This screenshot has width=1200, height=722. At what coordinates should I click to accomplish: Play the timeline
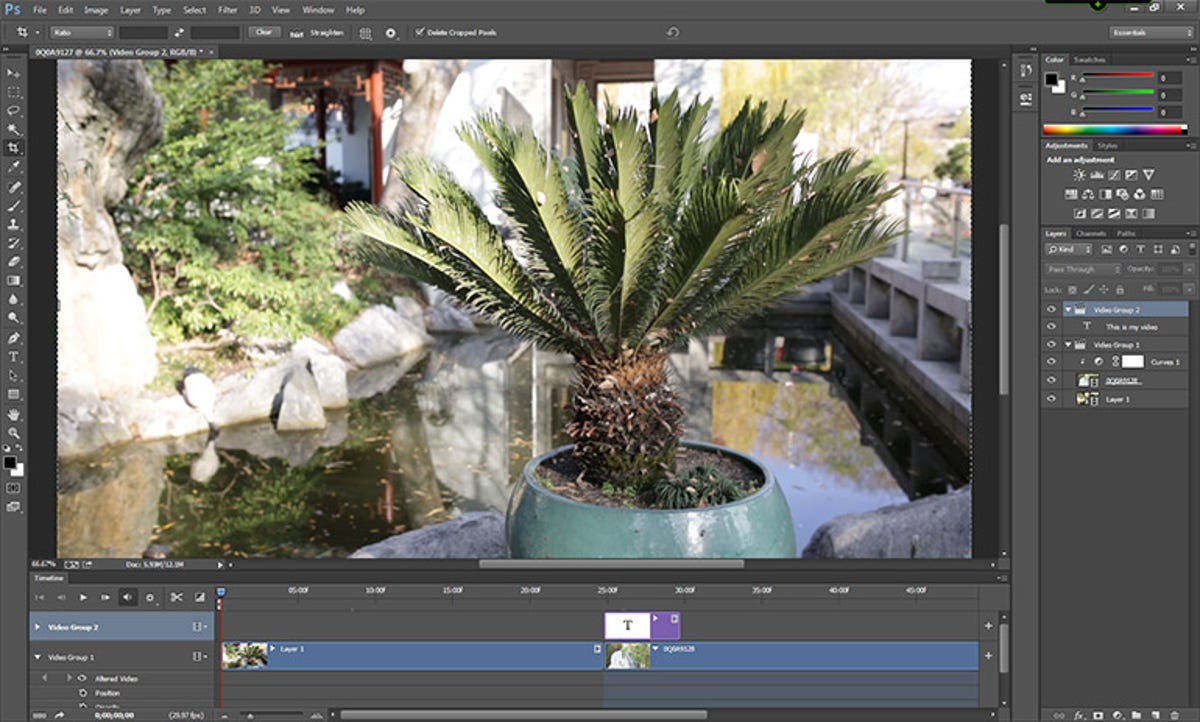[84, 597]
